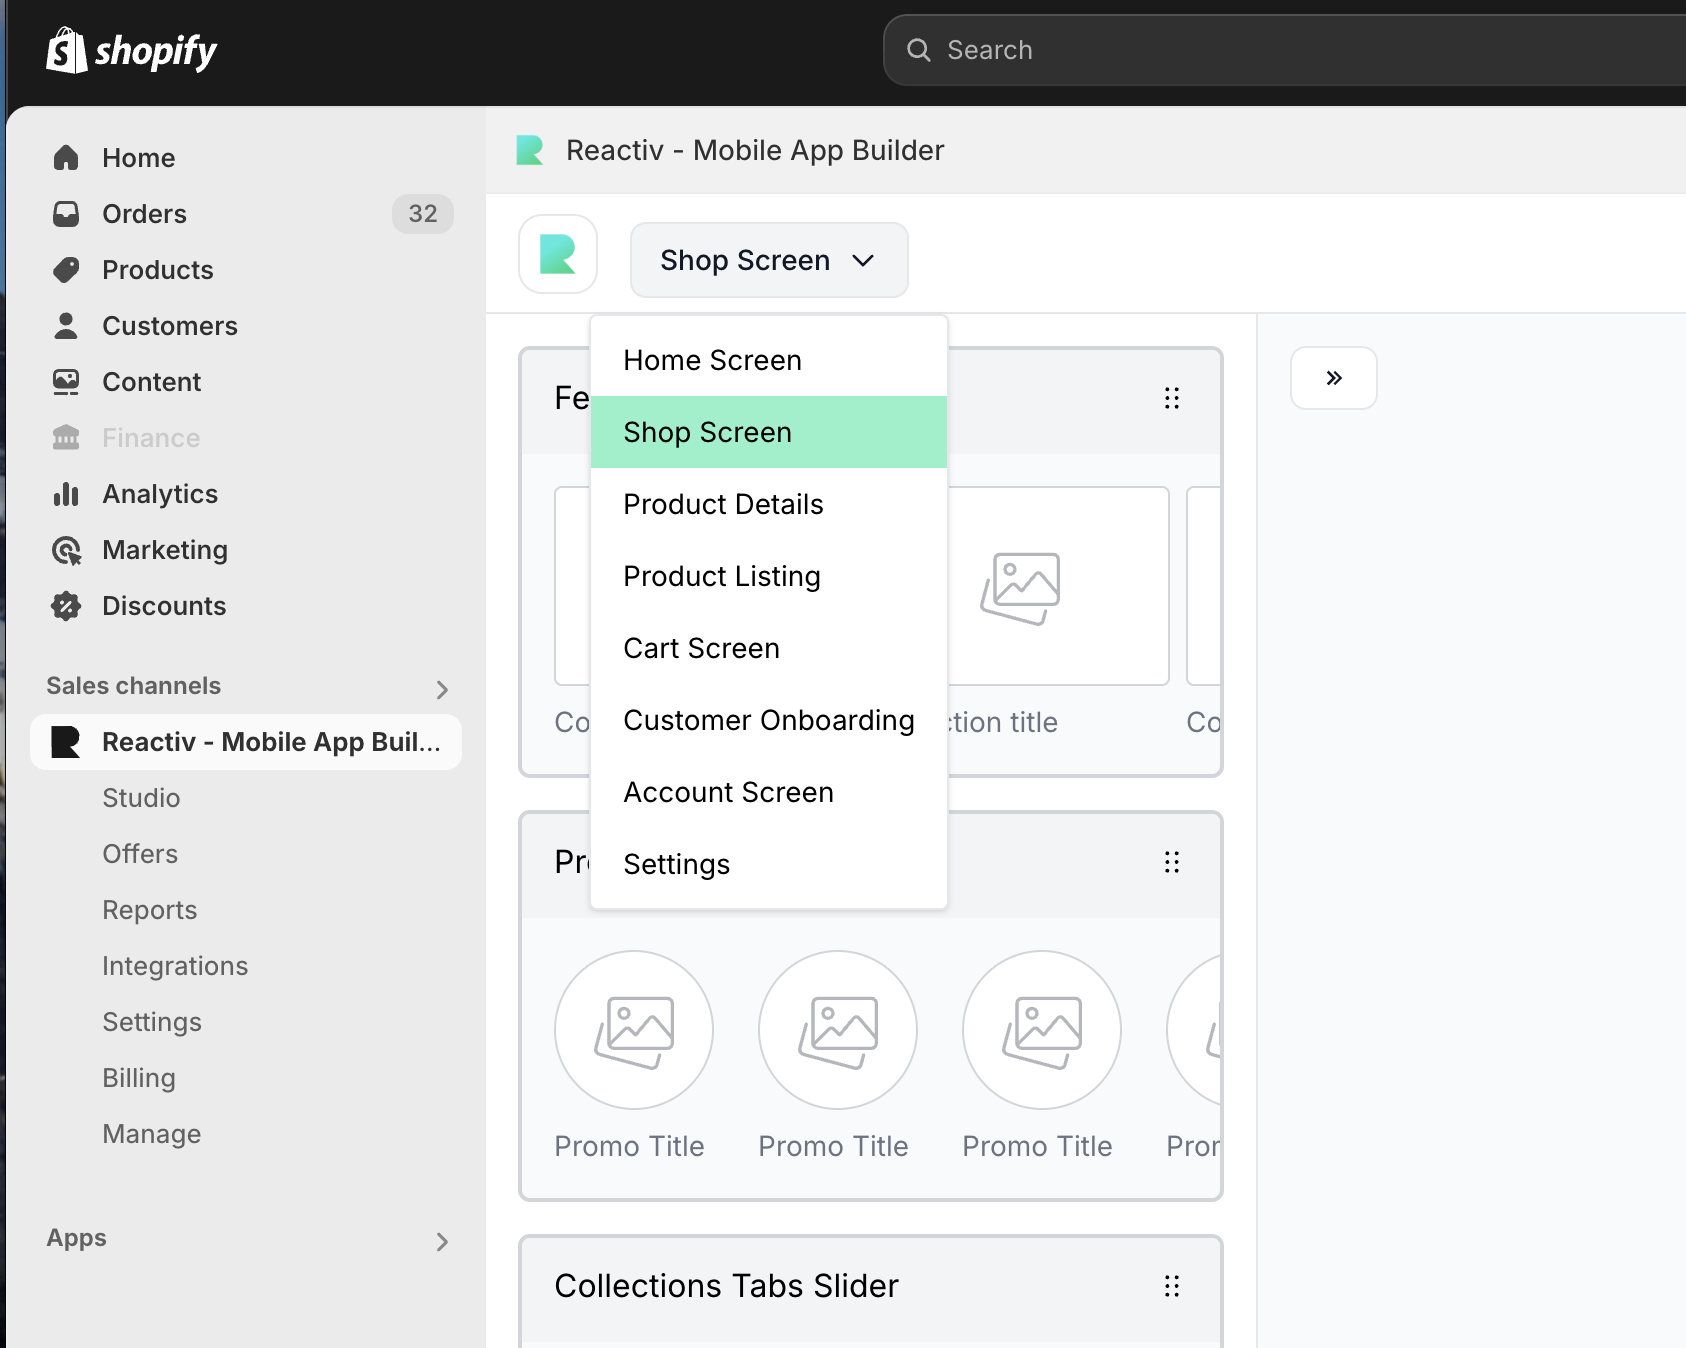The image size is (1686, 1348).
Task: Expand the Sales channels section
Action: [442, 689]
